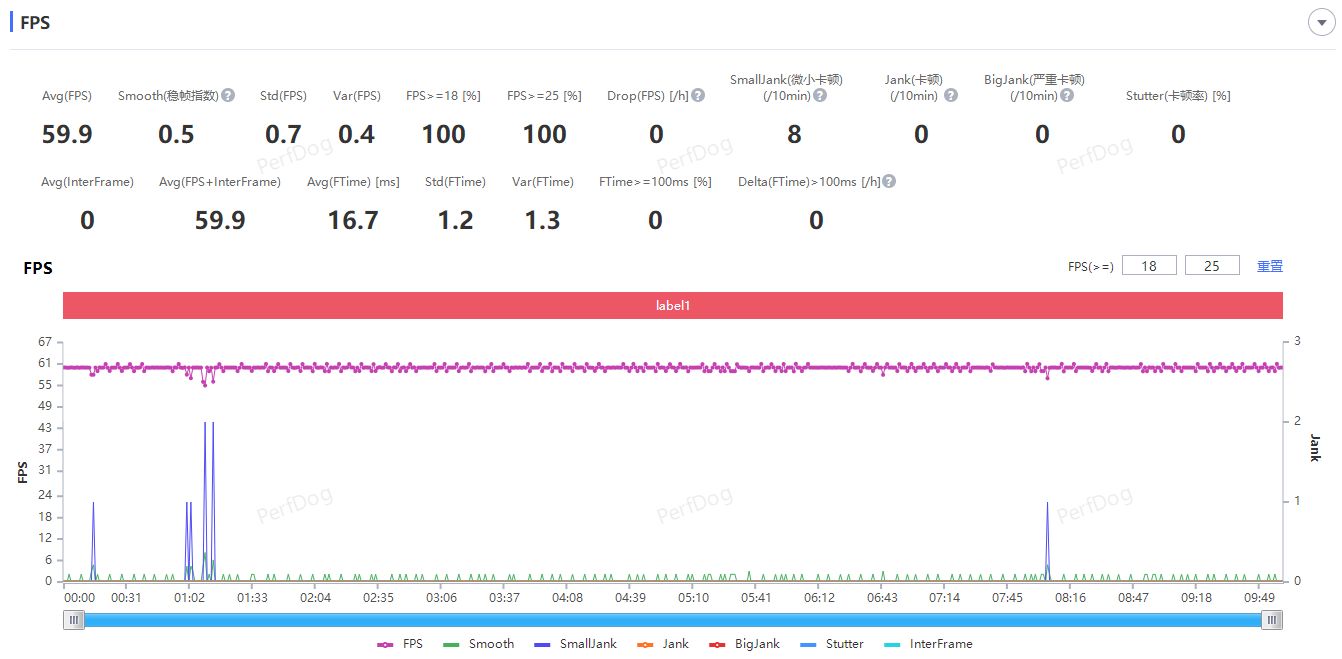The width and height of the screenshot is (1342, 659).
Task: Click the Var(FPS) value 0.4
Action: click(356, 134)
